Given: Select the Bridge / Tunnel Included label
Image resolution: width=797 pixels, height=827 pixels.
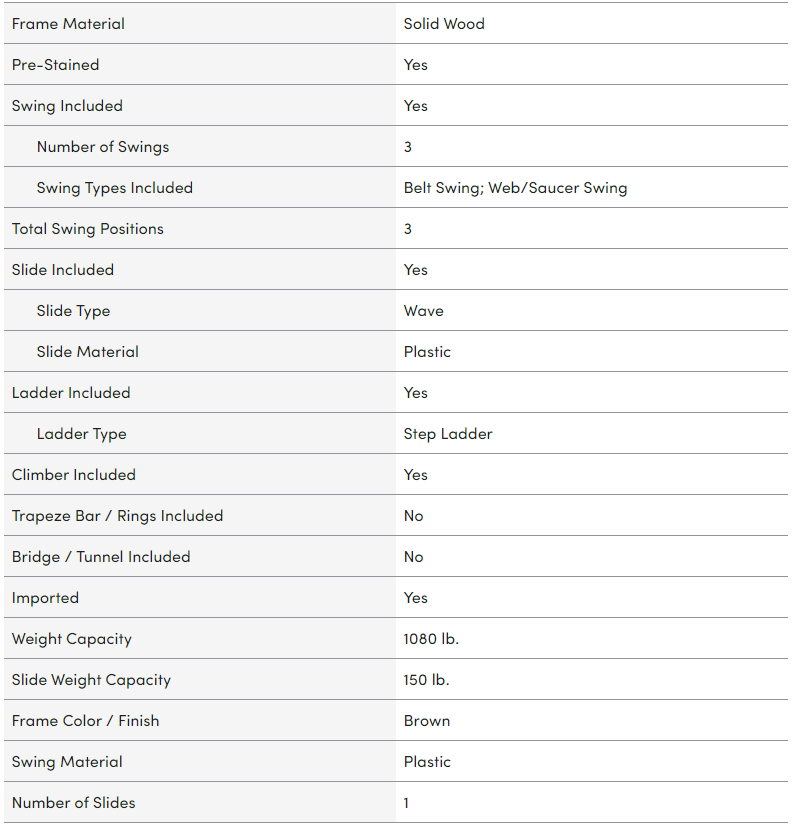Looking at the screenshot, I should 101,557.
